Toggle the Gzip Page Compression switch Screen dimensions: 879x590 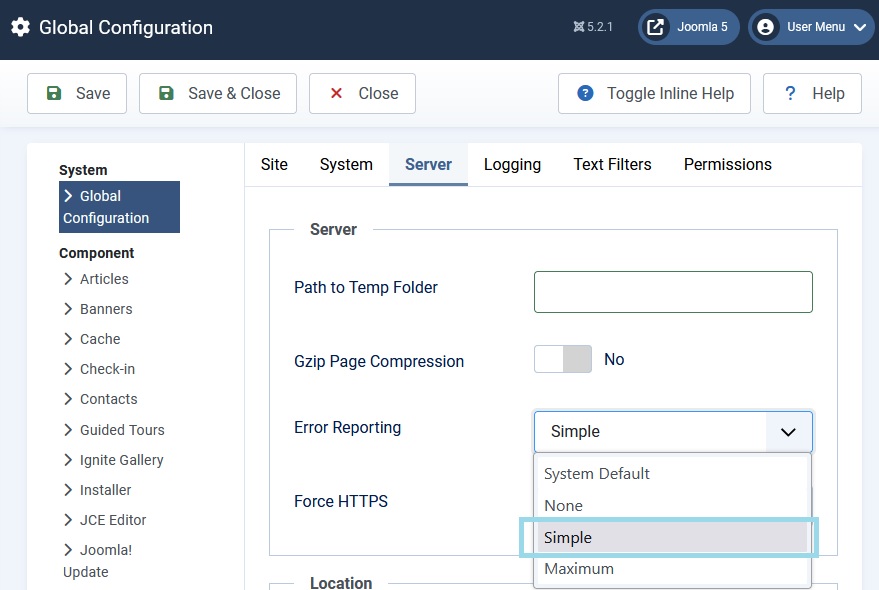point(563,359)
